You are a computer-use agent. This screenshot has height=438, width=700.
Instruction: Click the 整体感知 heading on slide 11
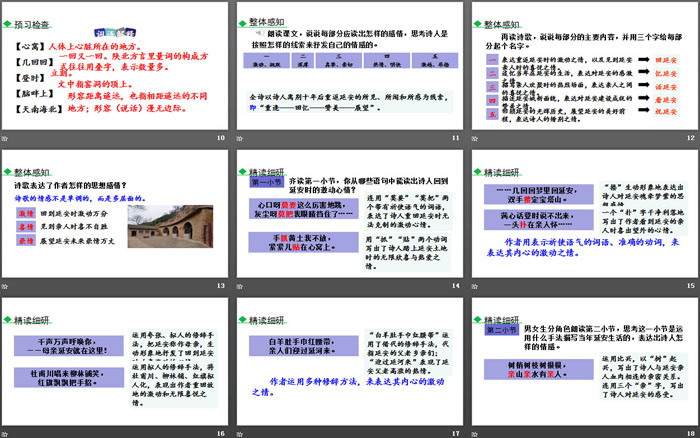pos(266,22)
